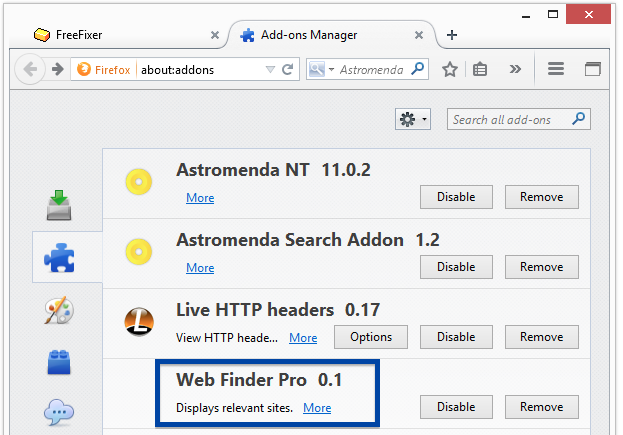Disable Web Finder Pro extension
The height and width of the screenshot is (435, 623).
point(456,407)
